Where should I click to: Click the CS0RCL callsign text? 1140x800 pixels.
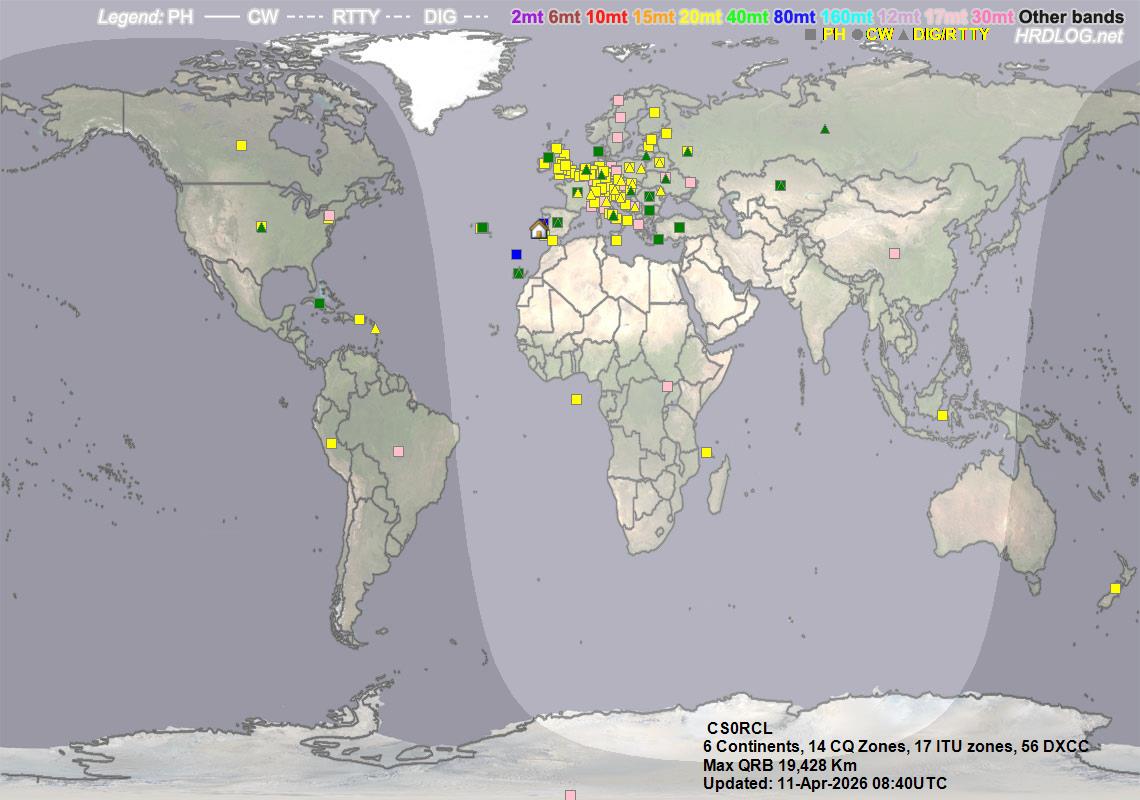pos(739,727)
